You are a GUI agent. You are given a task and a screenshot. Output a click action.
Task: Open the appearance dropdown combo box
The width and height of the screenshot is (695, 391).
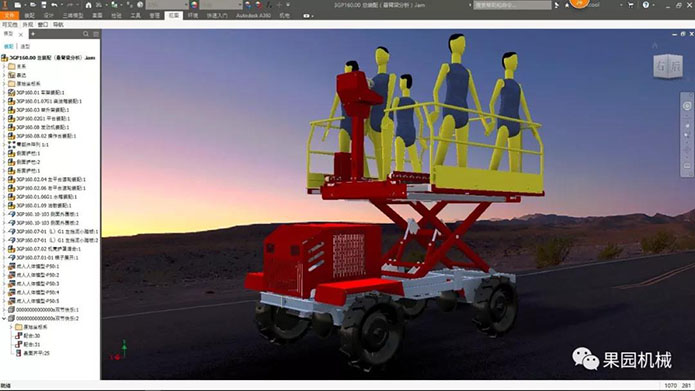(221, 5)
